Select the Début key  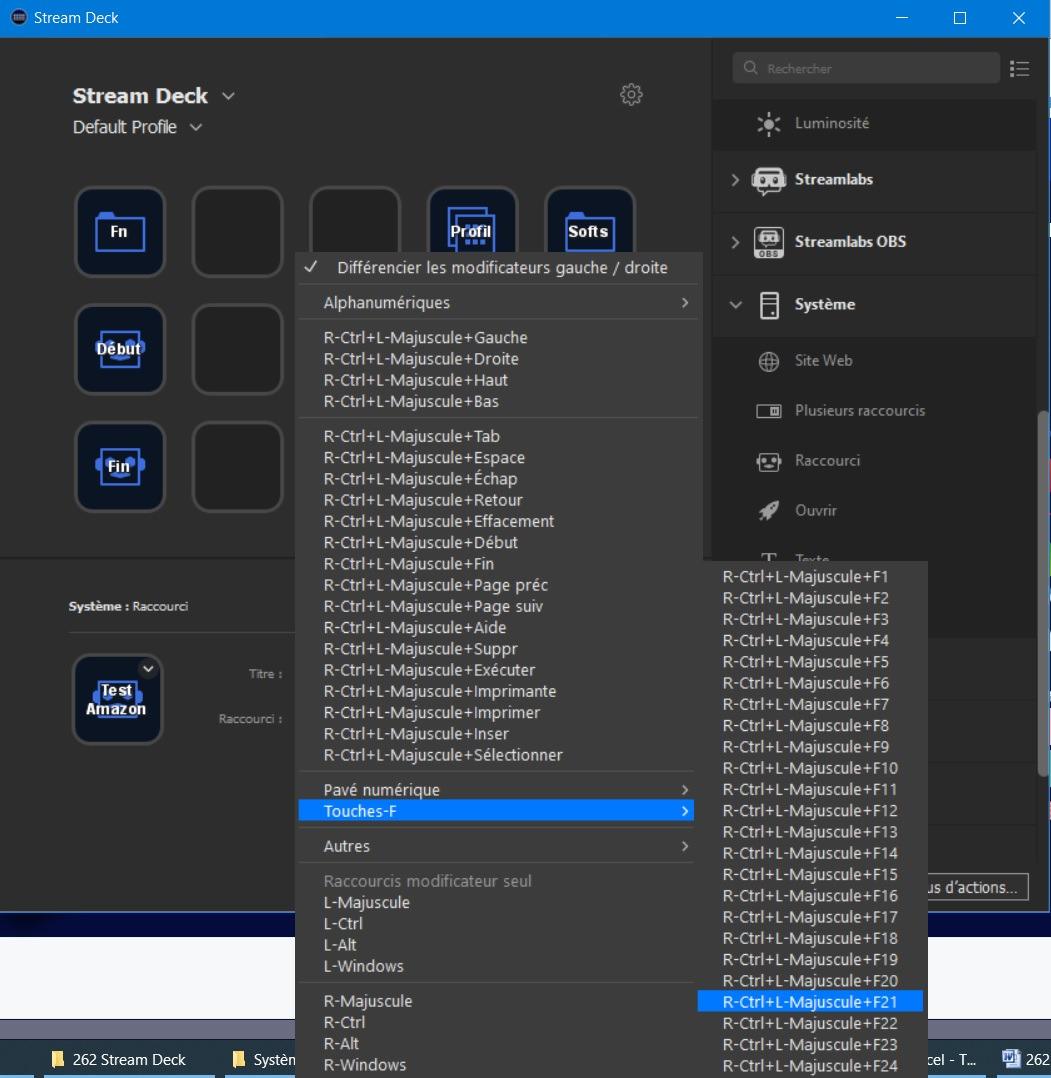(120, 349)
